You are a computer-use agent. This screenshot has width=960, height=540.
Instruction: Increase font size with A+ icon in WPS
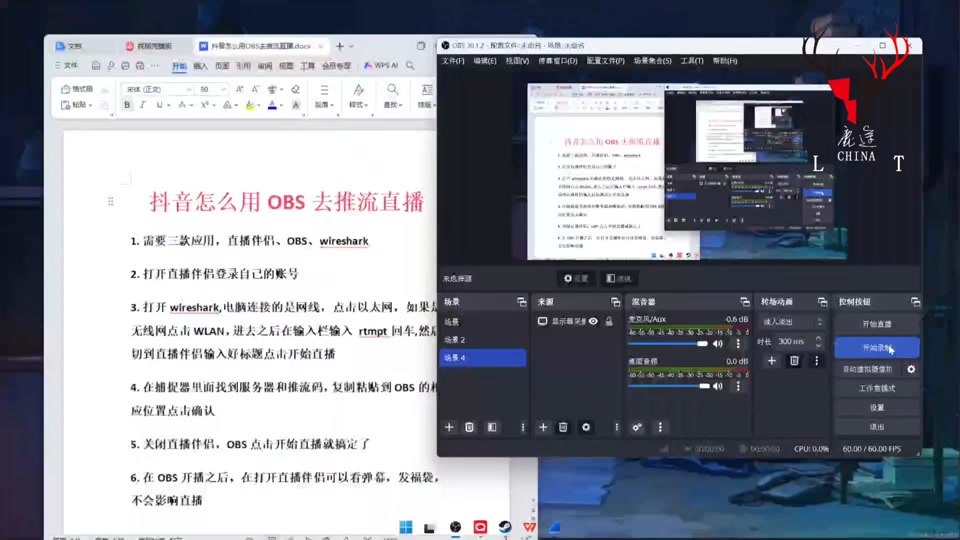[x=239, y=89]
